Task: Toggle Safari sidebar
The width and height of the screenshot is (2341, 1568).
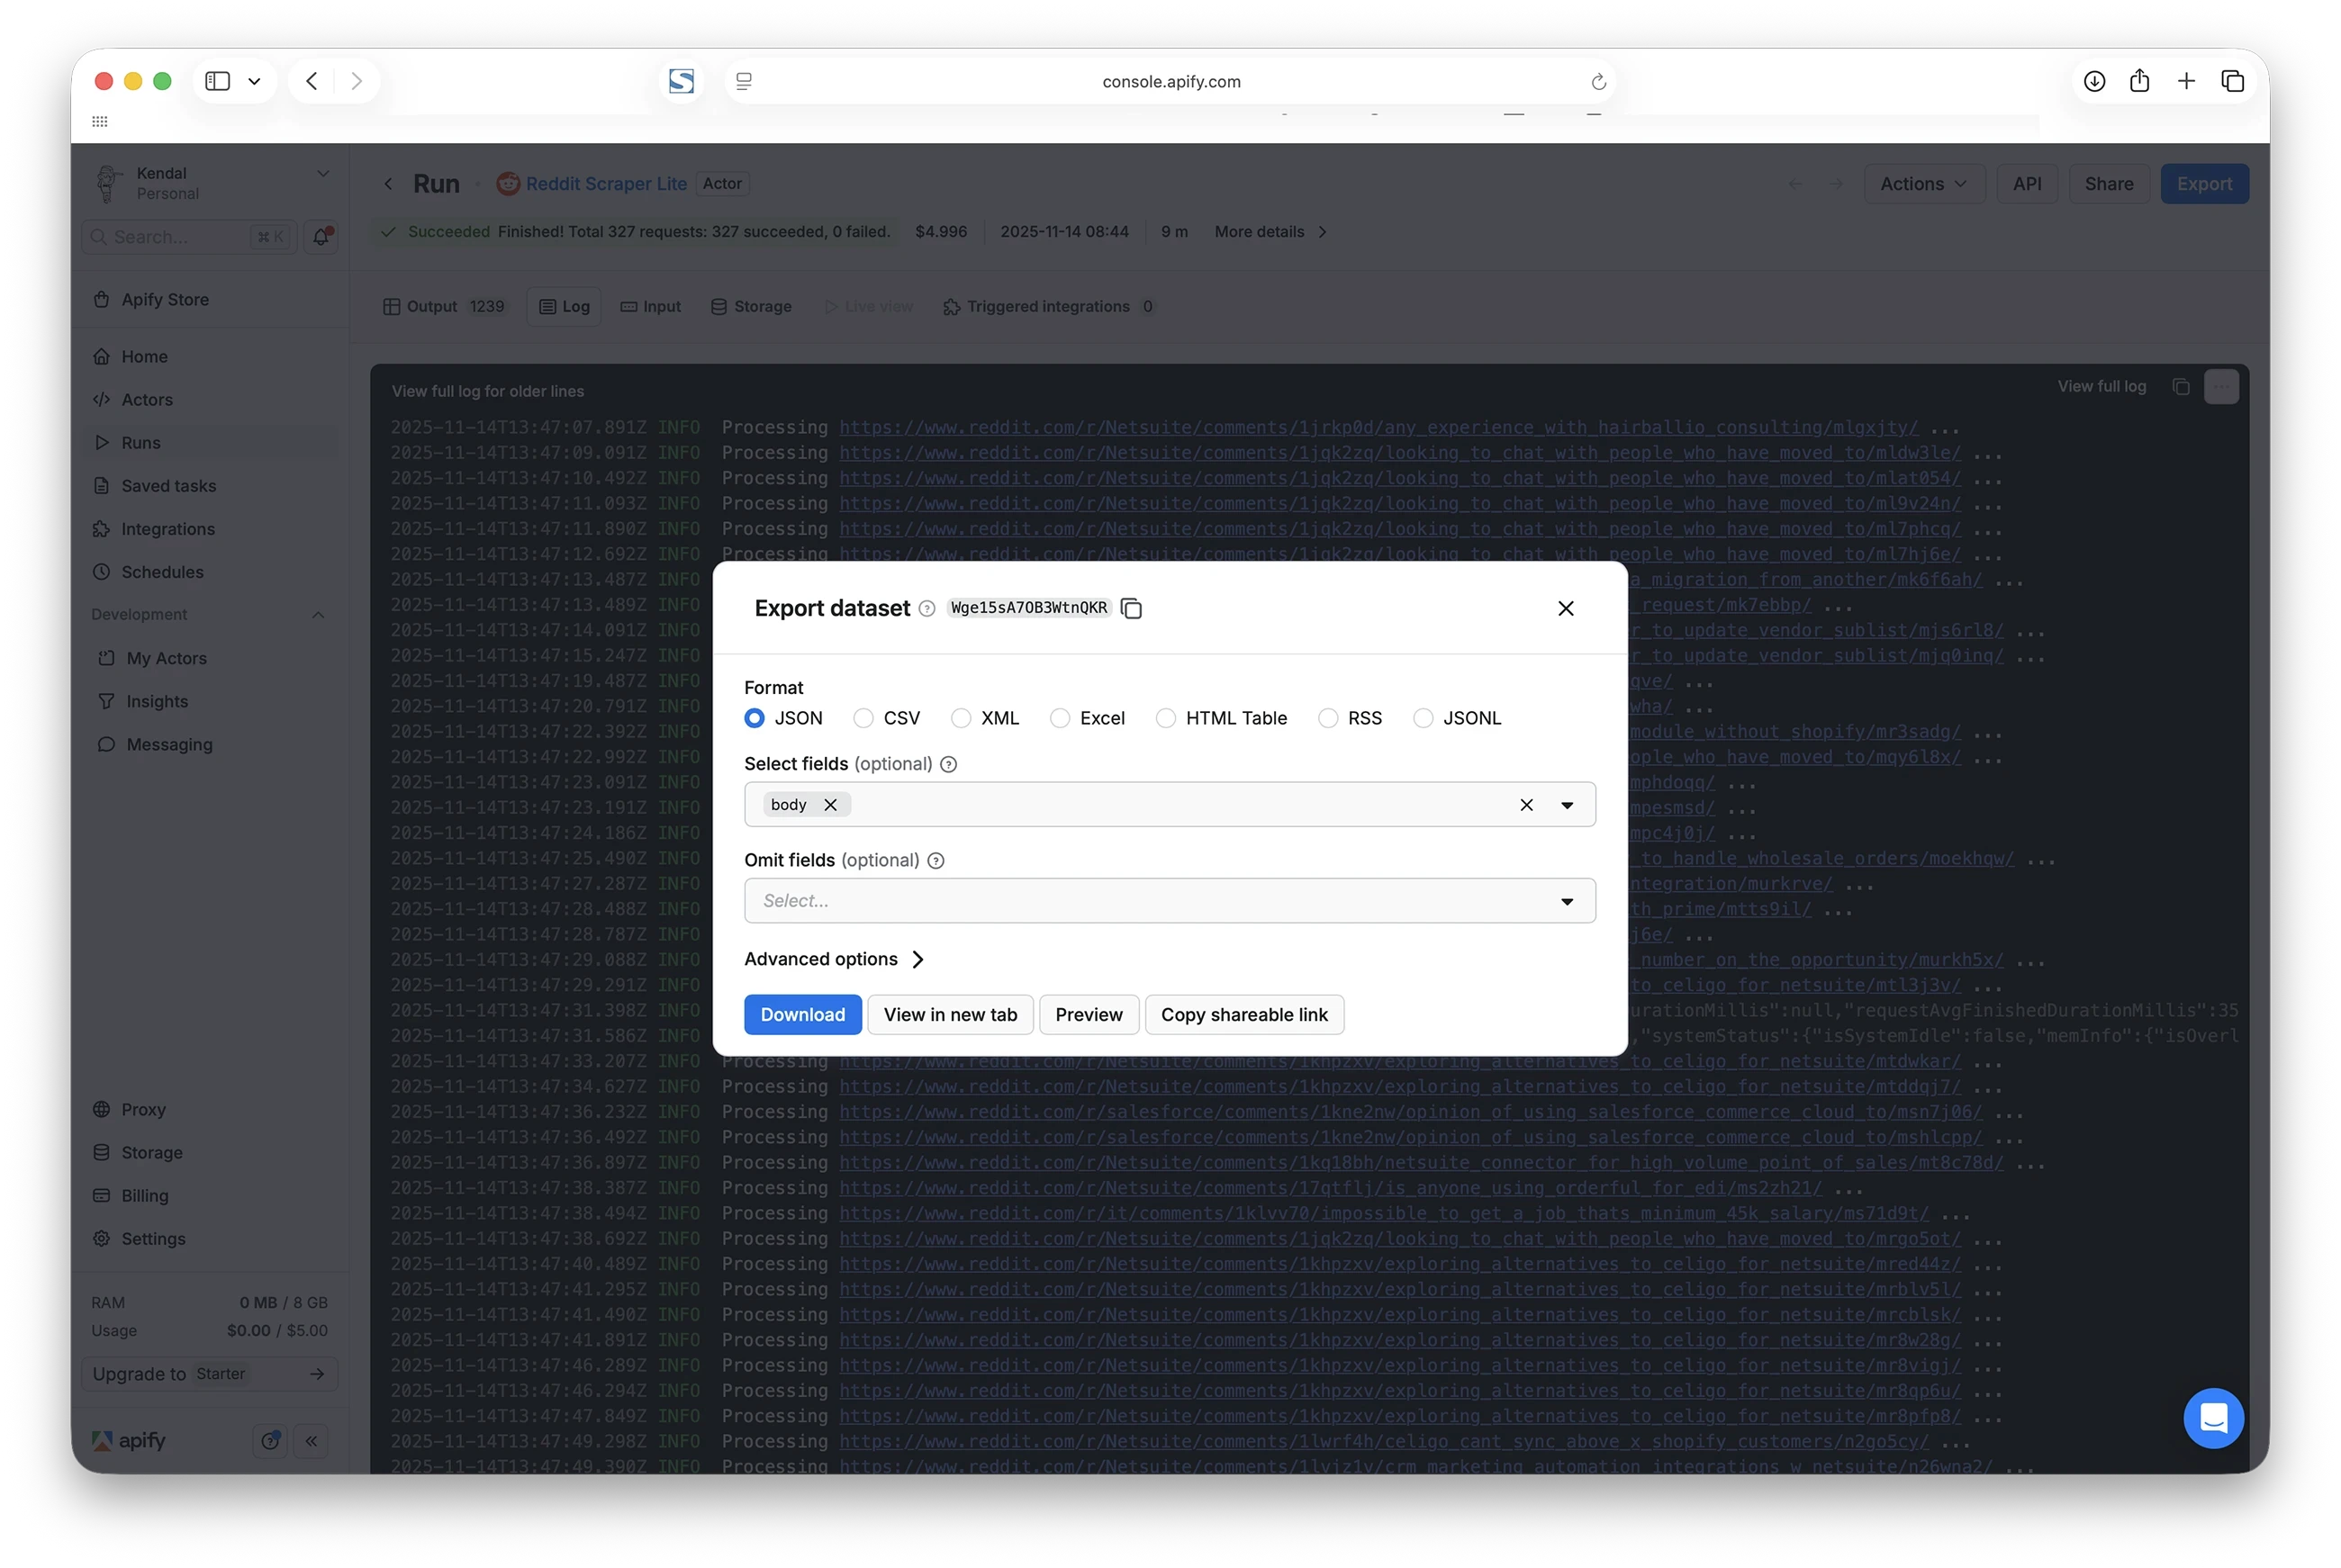Action: pos(217,81)
